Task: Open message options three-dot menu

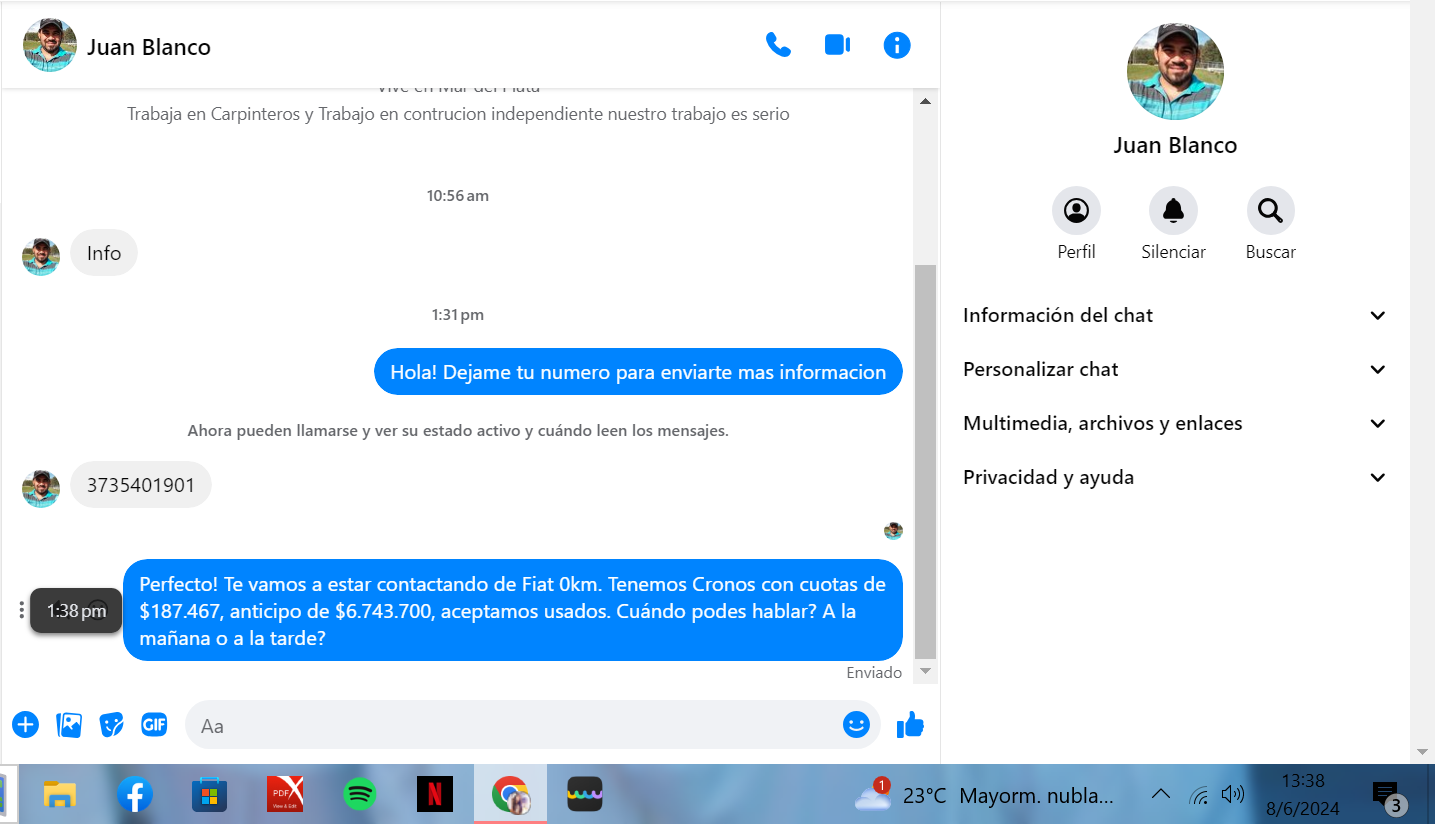Action: click(x=21, y=610)
